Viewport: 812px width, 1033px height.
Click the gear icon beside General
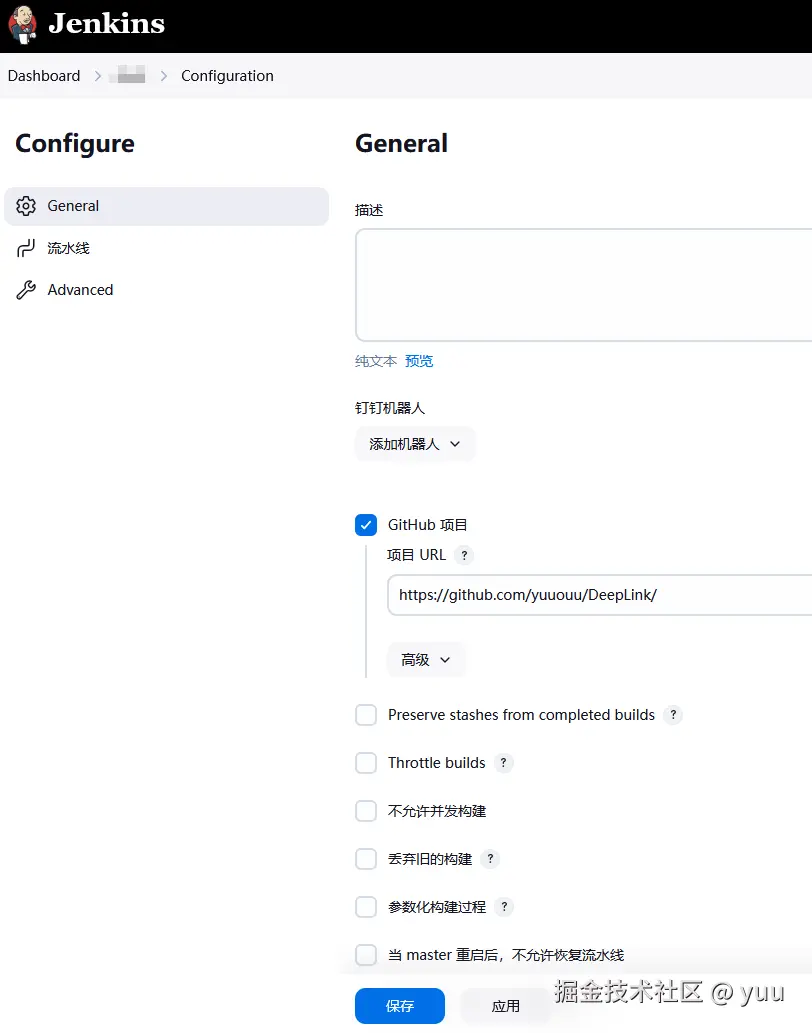[26, 206]
